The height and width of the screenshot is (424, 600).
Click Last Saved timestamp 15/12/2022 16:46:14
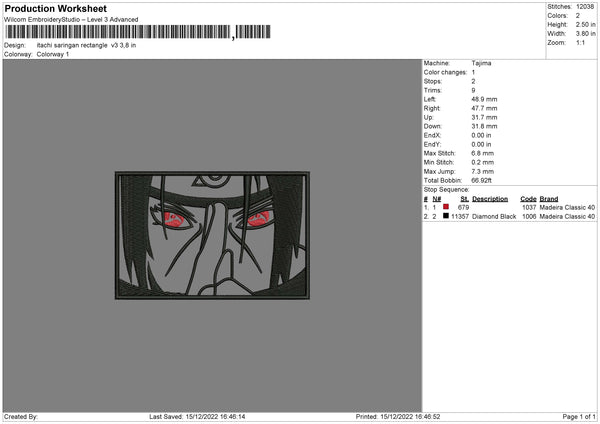(215, 417)
